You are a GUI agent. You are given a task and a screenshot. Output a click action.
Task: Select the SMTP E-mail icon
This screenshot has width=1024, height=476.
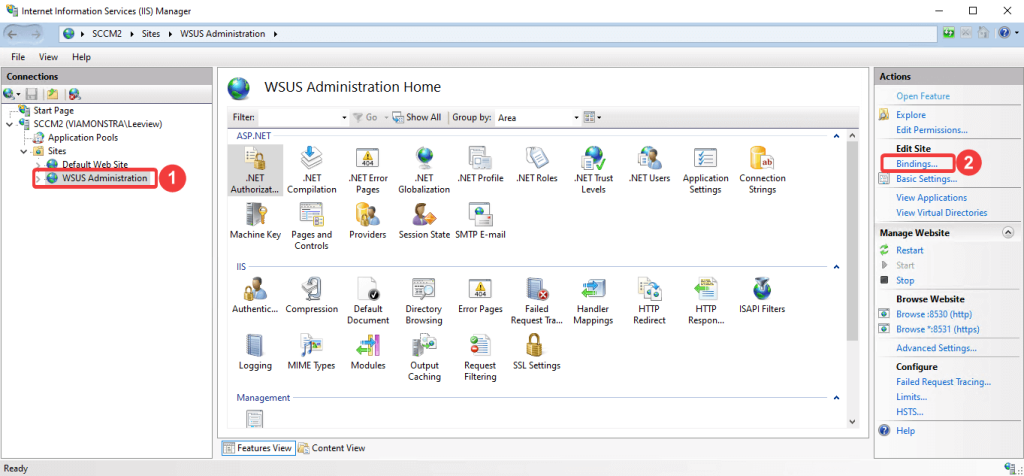click(x=480, y=221)
